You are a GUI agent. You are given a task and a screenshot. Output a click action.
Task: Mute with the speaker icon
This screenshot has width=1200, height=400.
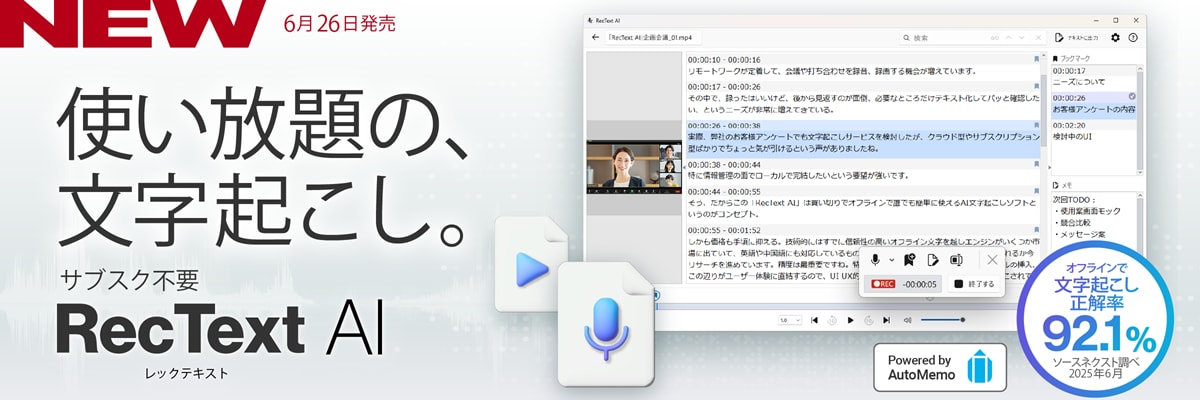pos(908,320)
